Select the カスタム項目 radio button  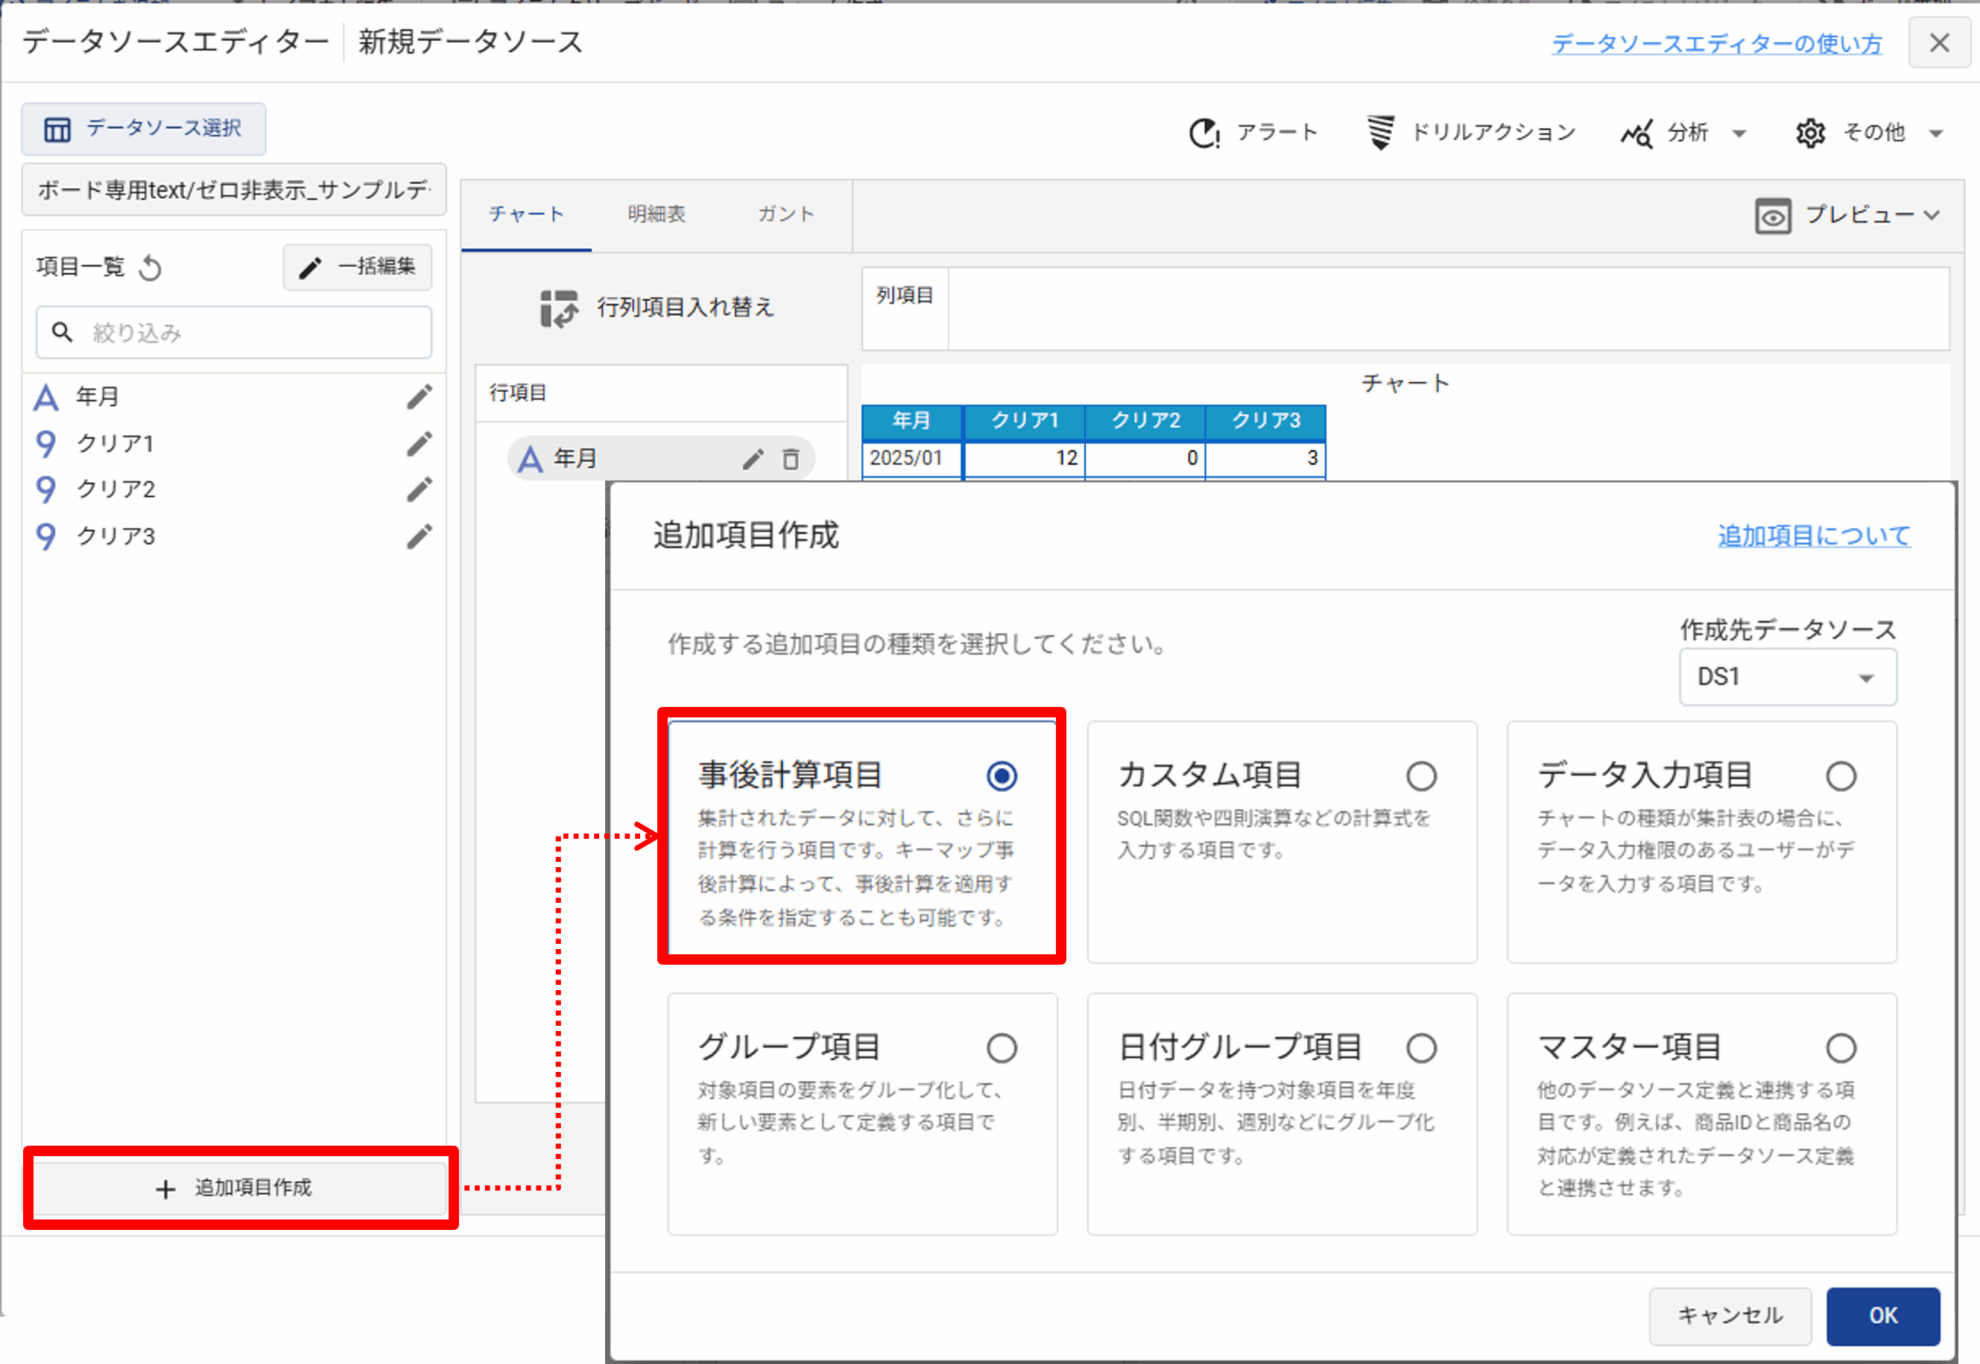[x=1421, y=776]
